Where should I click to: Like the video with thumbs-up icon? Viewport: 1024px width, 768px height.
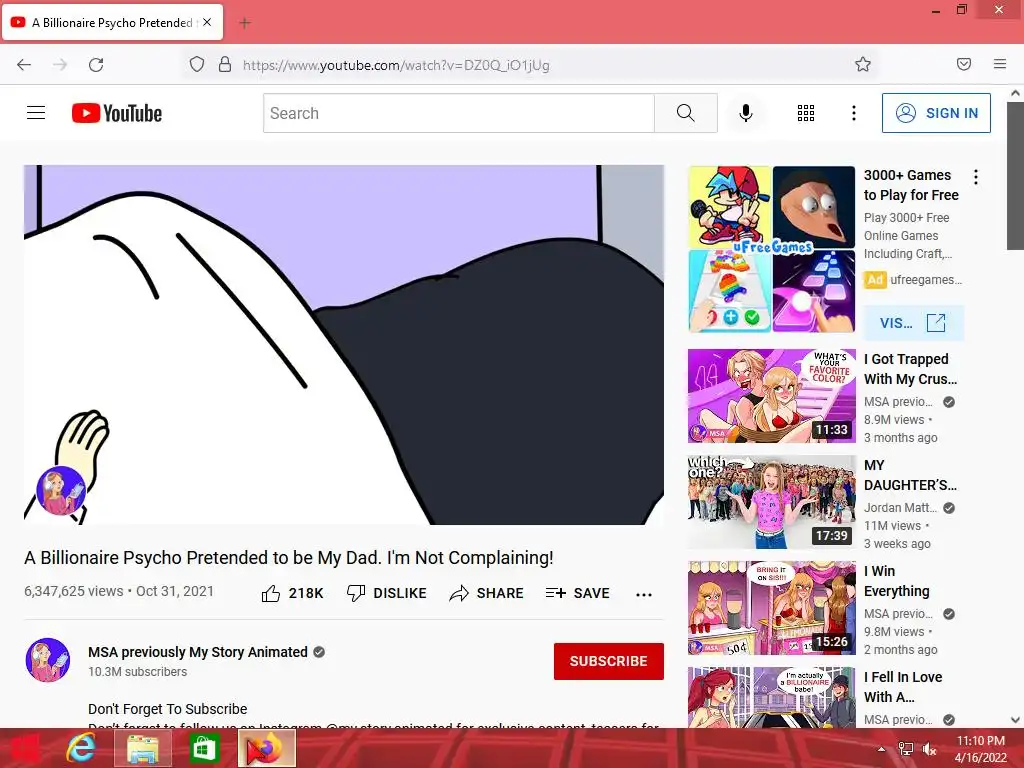[x=271, y=593]
